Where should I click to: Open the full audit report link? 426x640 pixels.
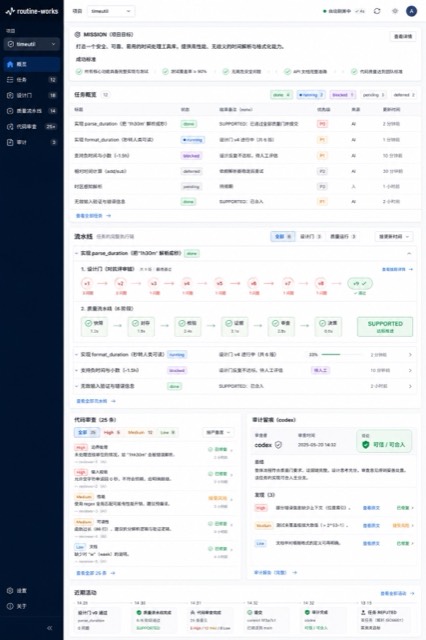(275, 573)
